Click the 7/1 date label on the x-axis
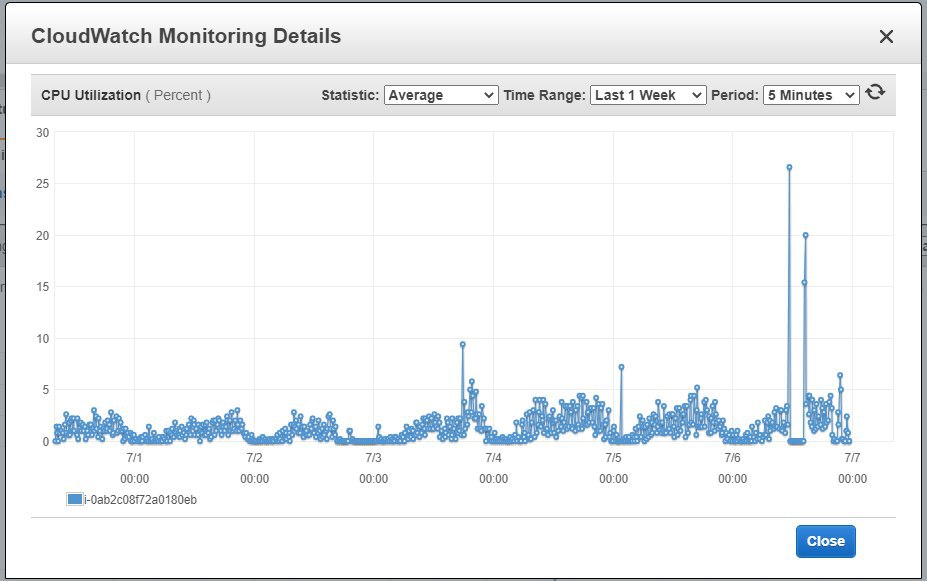 (134, 457)
